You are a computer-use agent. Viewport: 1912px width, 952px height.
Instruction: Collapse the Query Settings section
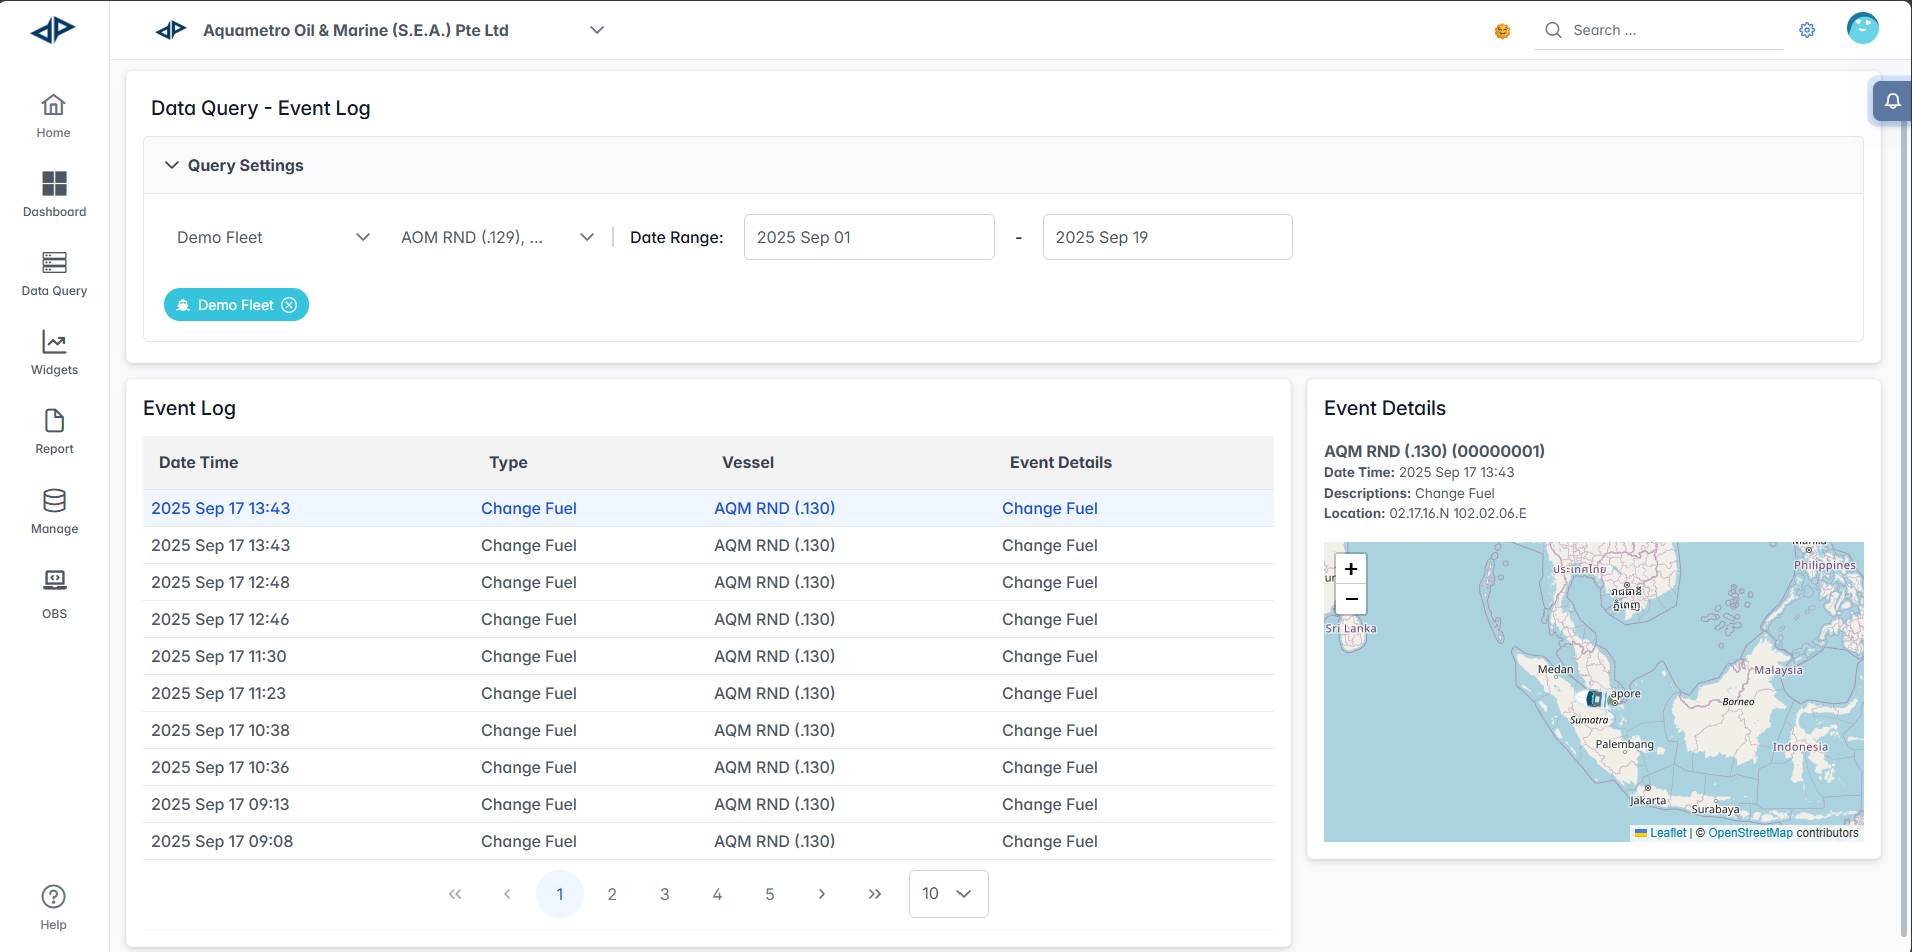click(172, 165)
